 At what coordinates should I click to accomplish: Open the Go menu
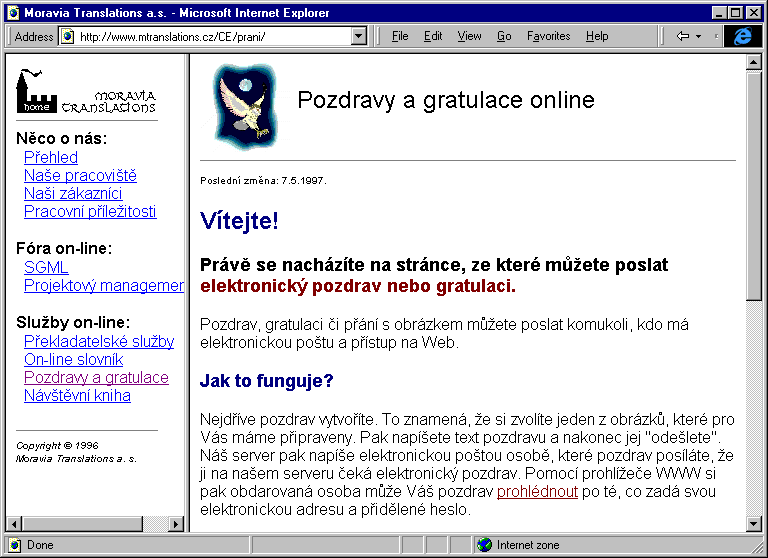[x=504, y=36]
